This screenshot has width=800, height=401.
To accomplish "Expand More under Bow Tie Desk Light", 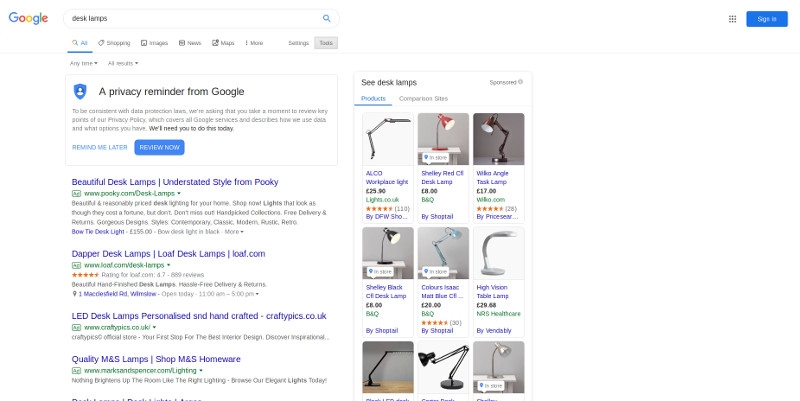I will pos(234,232).
